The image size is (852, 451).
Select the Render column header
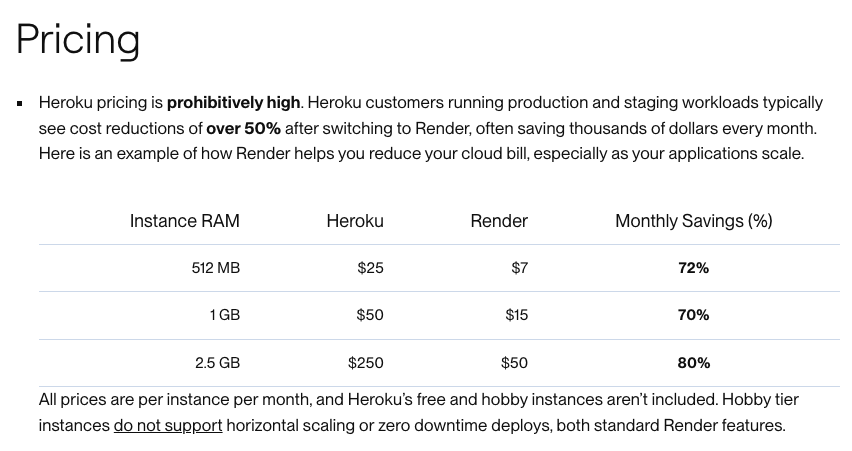coord(499,221)
